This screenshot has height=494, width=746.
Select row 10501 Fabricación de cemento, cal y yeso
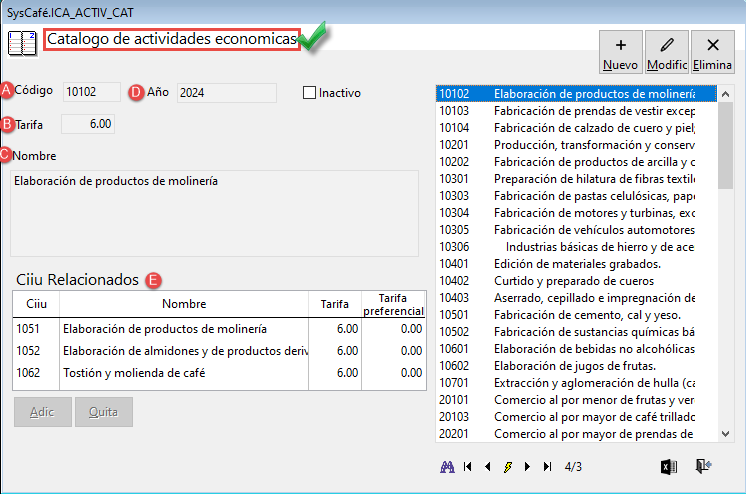[x=576, y=315]
